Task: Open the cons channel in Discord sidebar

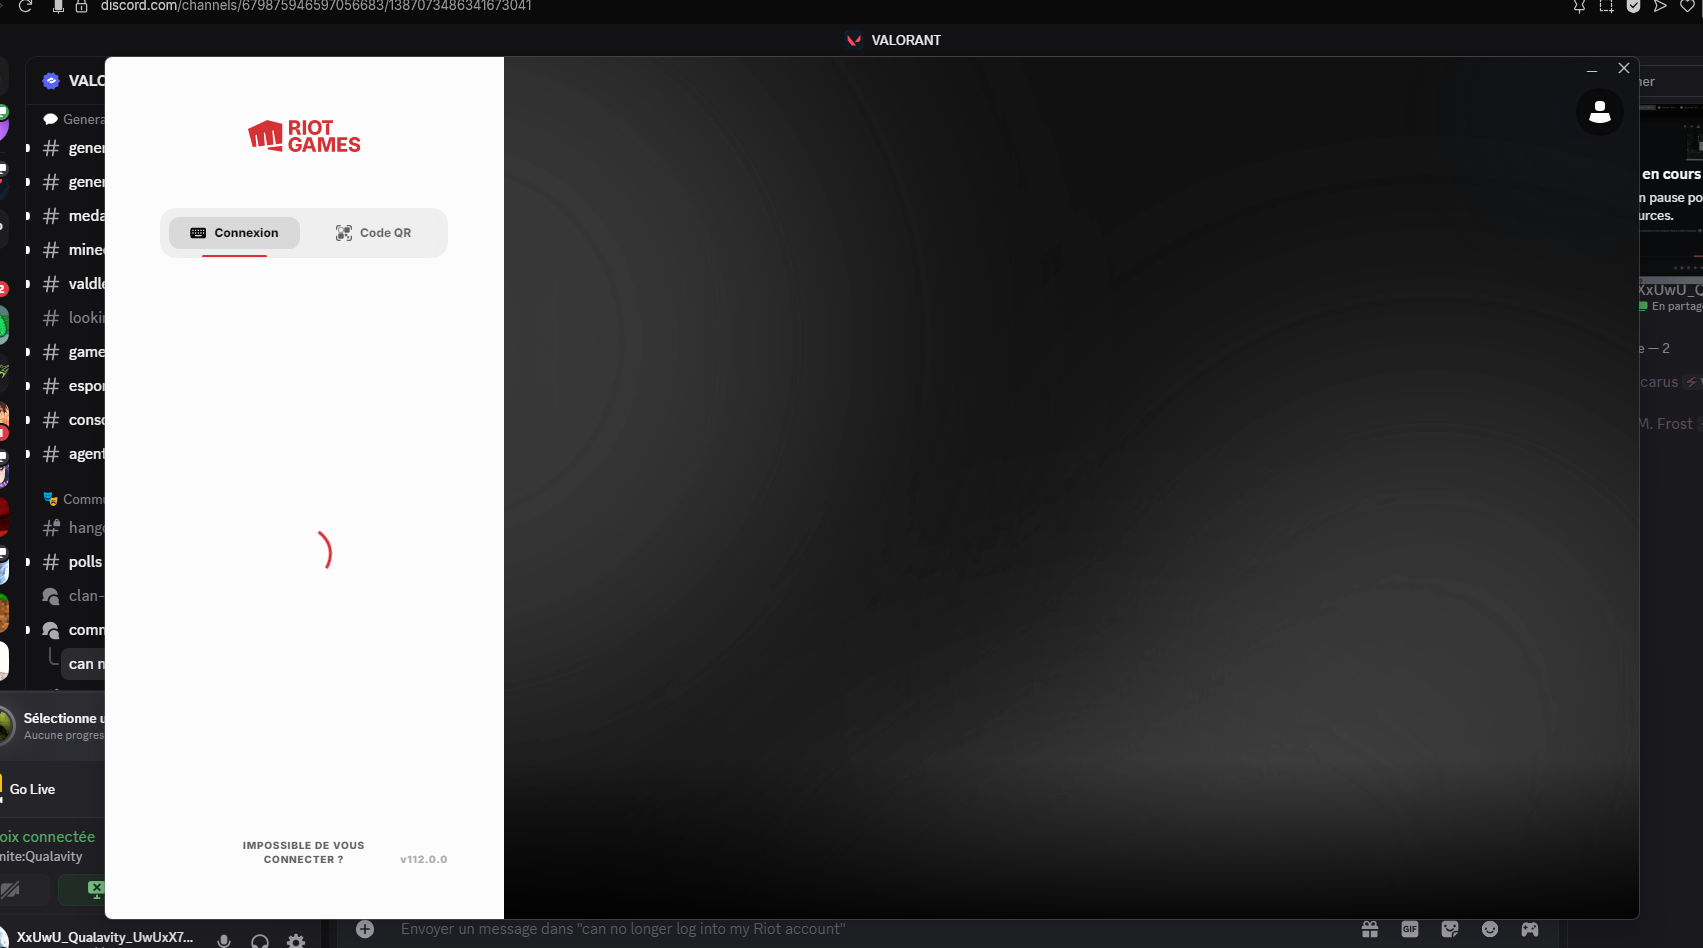Action: (73, 420)
